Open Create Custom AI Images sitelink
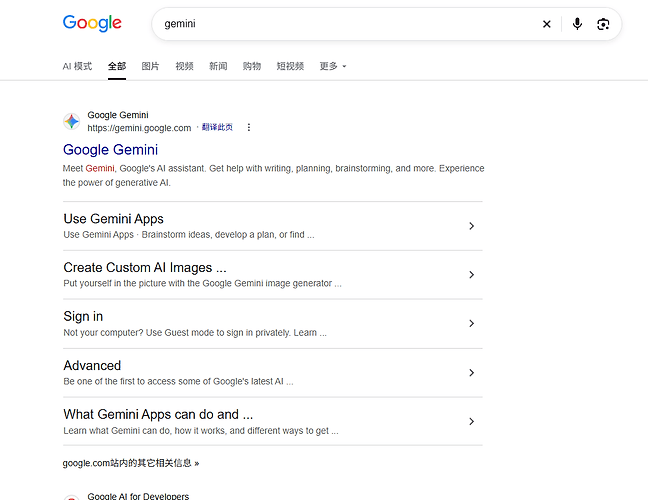This screenshot has width=648, height=500. [145, 267]
